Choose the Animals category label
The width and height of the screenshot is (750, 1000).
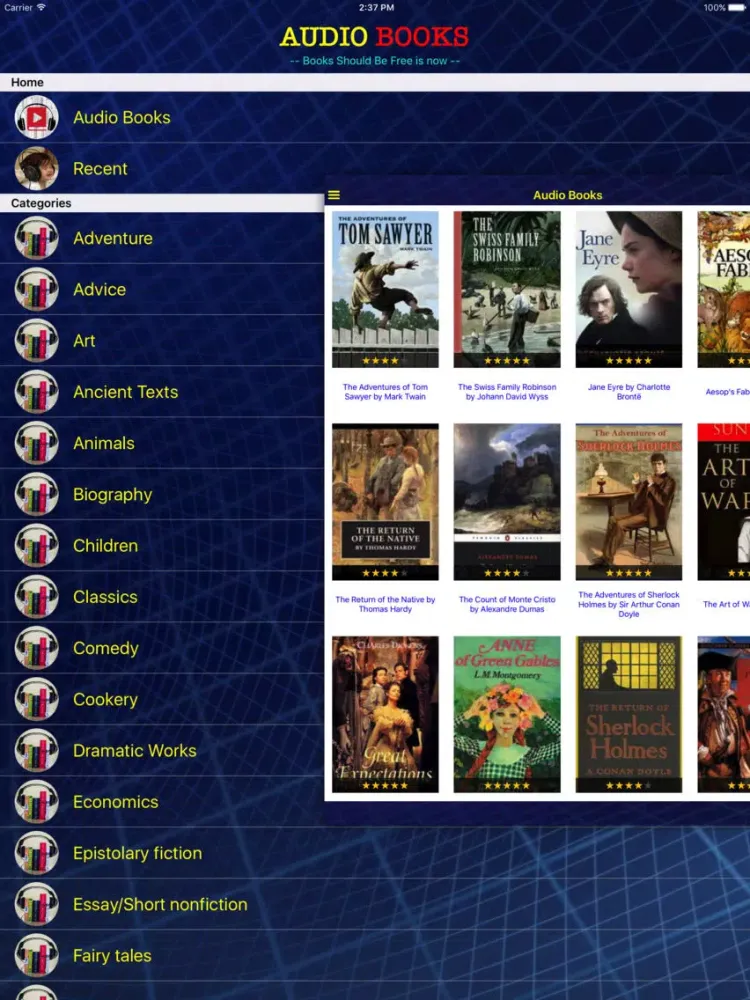pyautogui.click(x=104, y=443)
